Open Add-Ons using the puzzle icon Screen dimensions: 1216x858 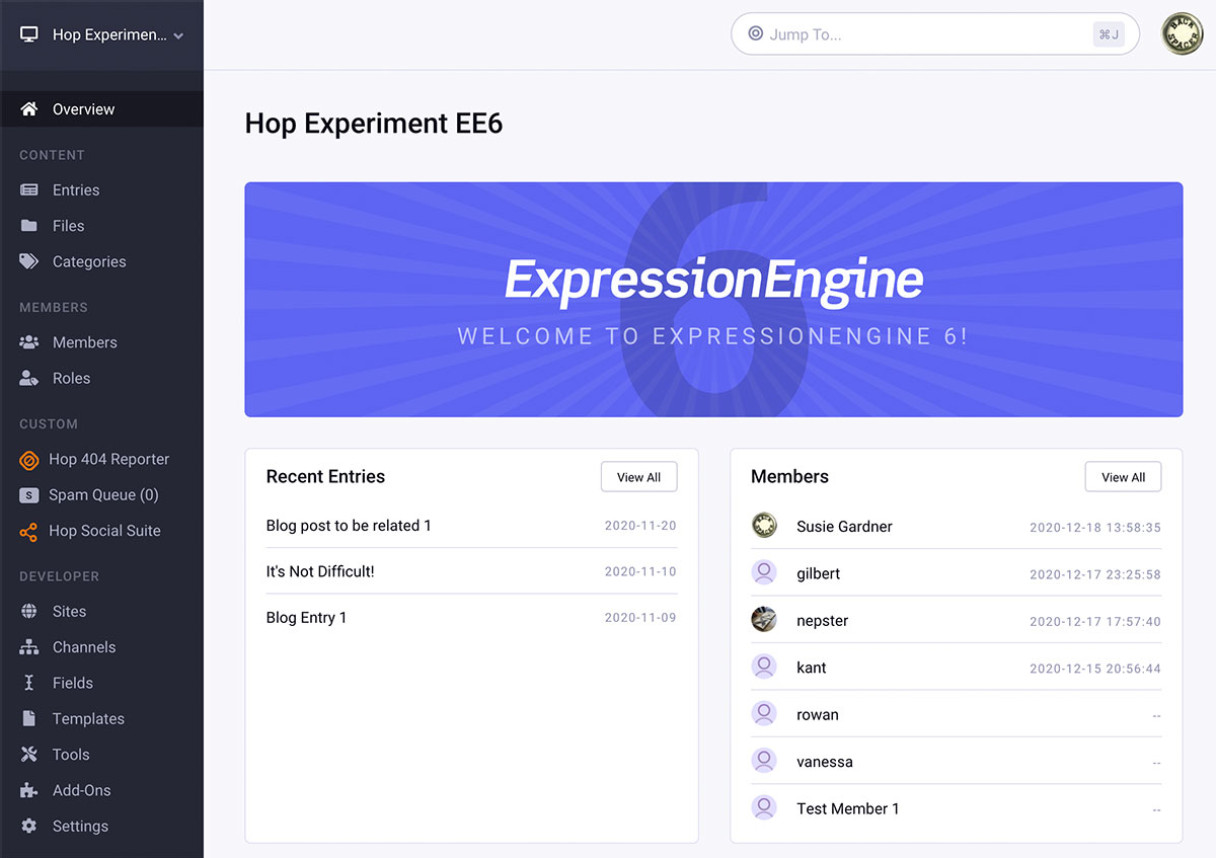(28, 790)
